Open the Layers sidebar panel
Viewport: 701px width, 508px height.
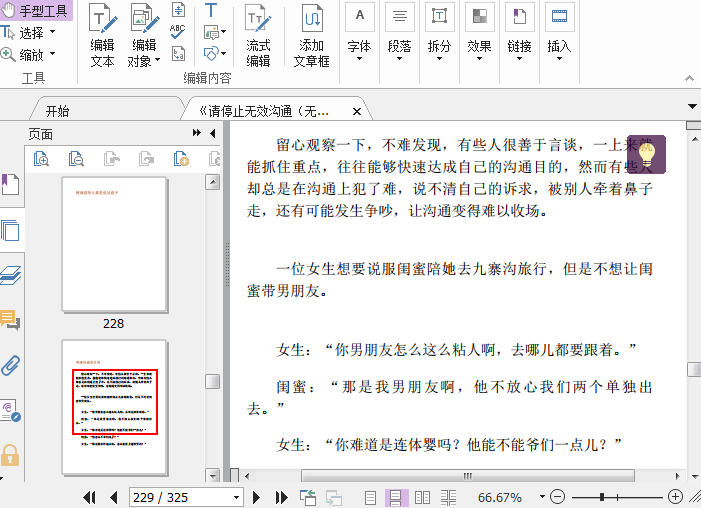click(x=10, y=275)
